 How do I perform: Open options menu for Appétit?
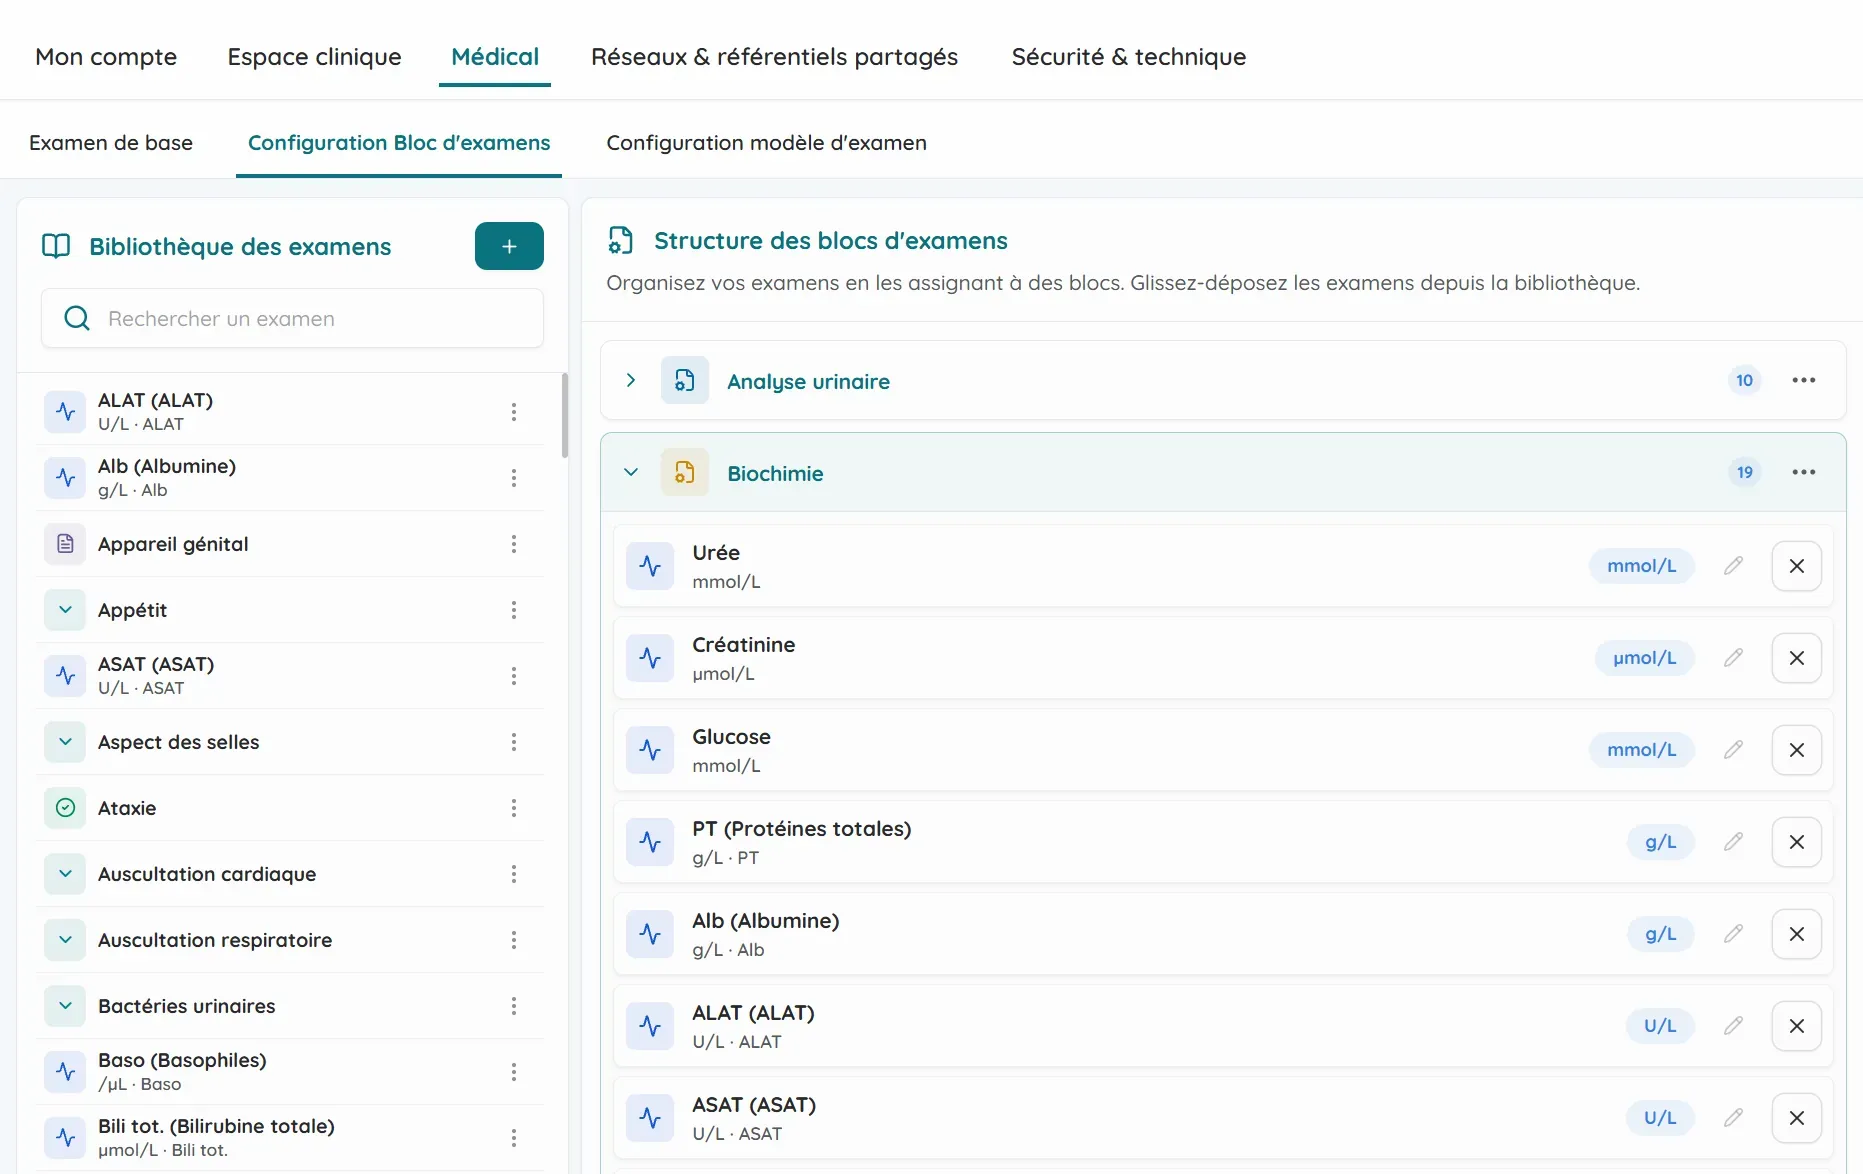point(514,610)
